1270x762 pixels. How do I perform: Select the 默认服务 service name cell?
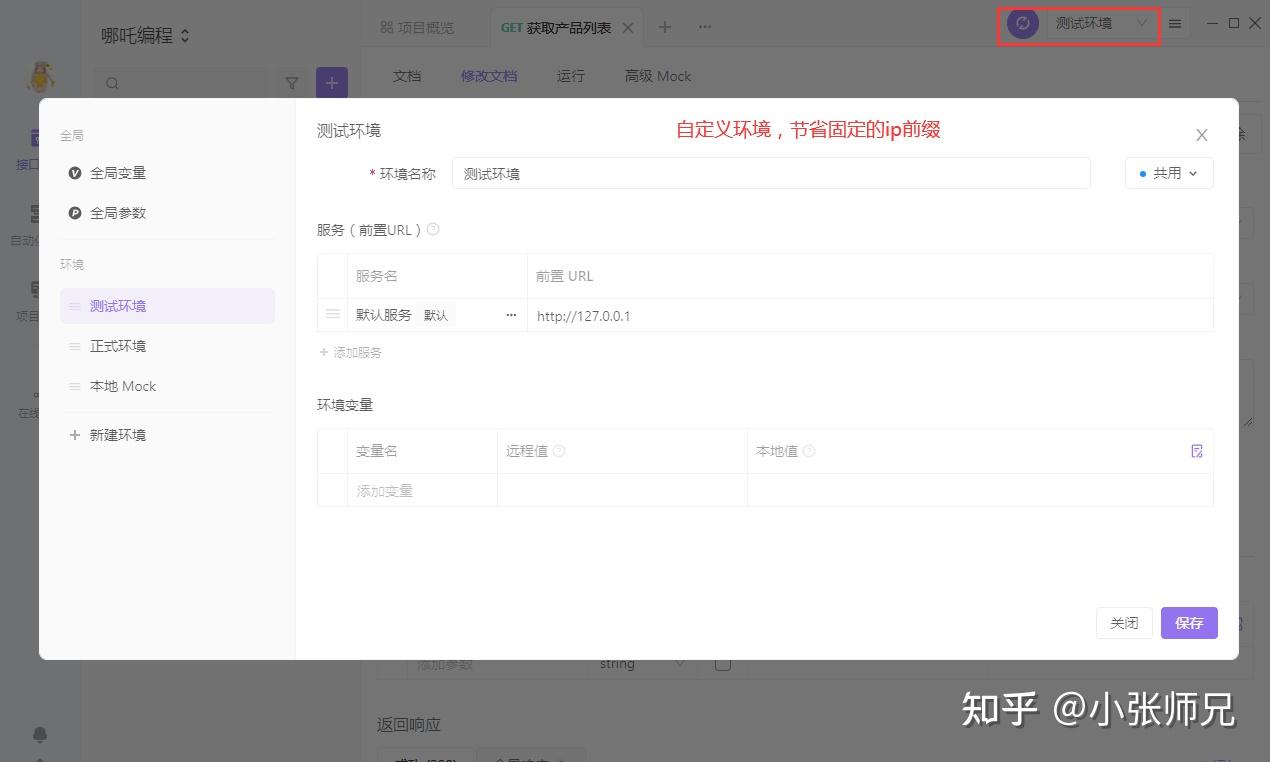pos(384,315)
